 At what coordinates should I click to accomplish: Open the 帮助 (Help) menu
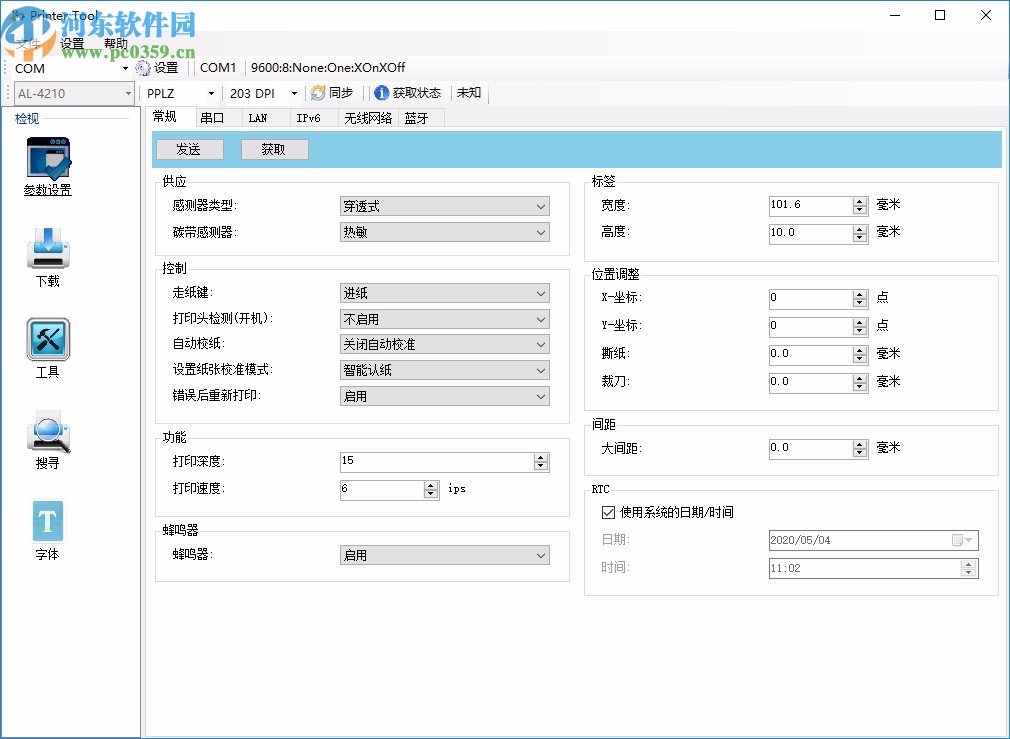(115, 42)
